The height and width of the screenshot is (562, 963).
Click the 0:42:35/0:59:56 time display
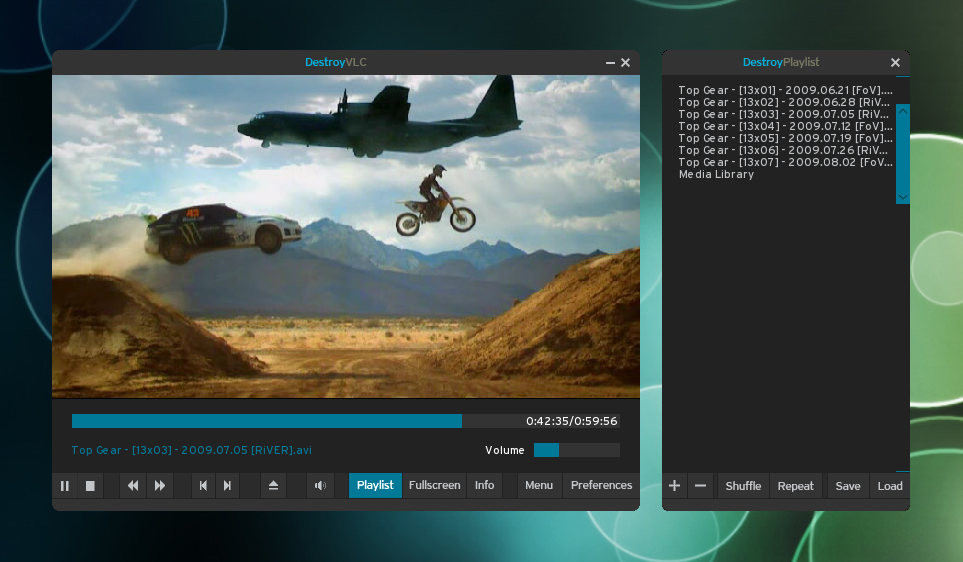(571, 421)
